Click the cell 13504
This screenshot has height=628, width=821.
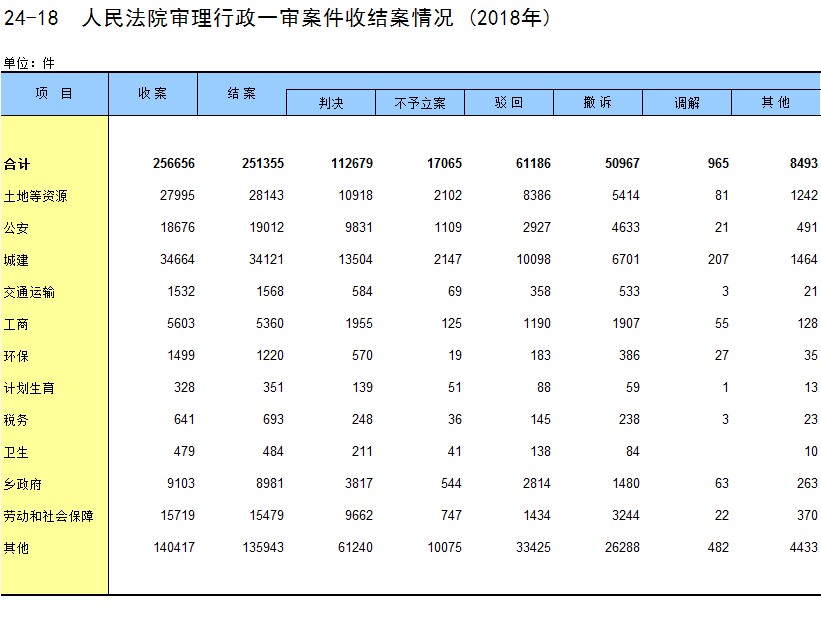coord(356,259)
